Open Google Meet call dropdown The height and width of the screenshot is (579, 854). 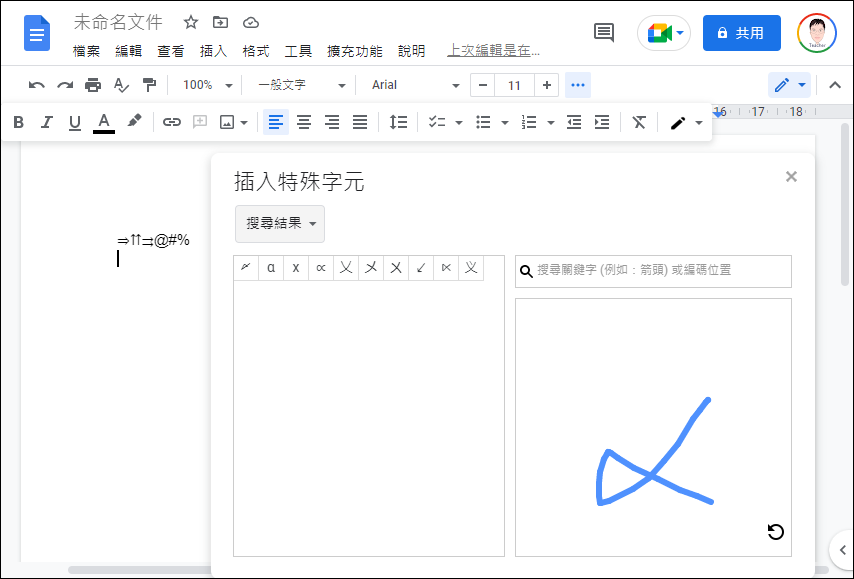[664, 33]
